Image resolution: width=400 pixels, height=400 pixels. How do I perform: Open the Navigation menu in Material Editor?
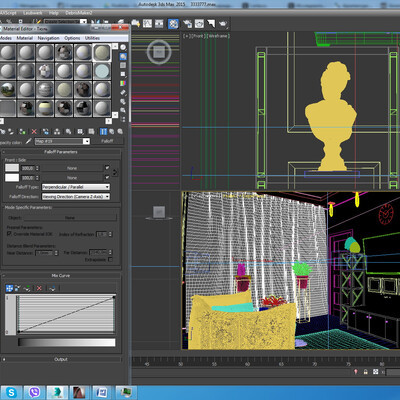[48, 38]
